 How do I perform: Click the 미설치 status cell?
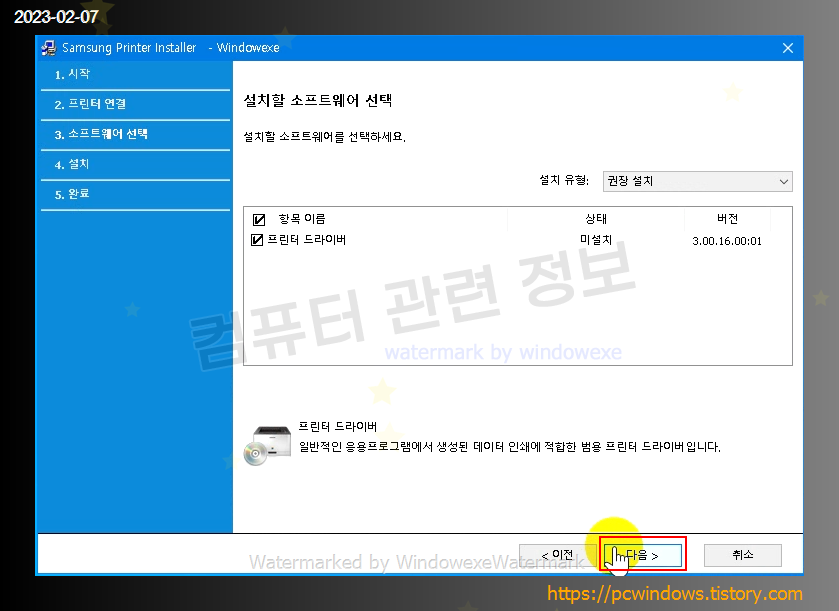(596, 240)
